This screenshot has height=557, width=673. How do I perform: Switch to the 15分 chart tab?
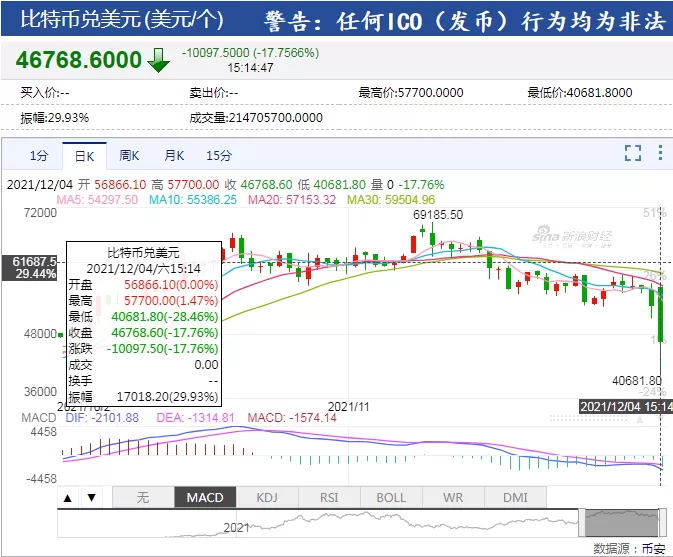click(x=219, y=155)
